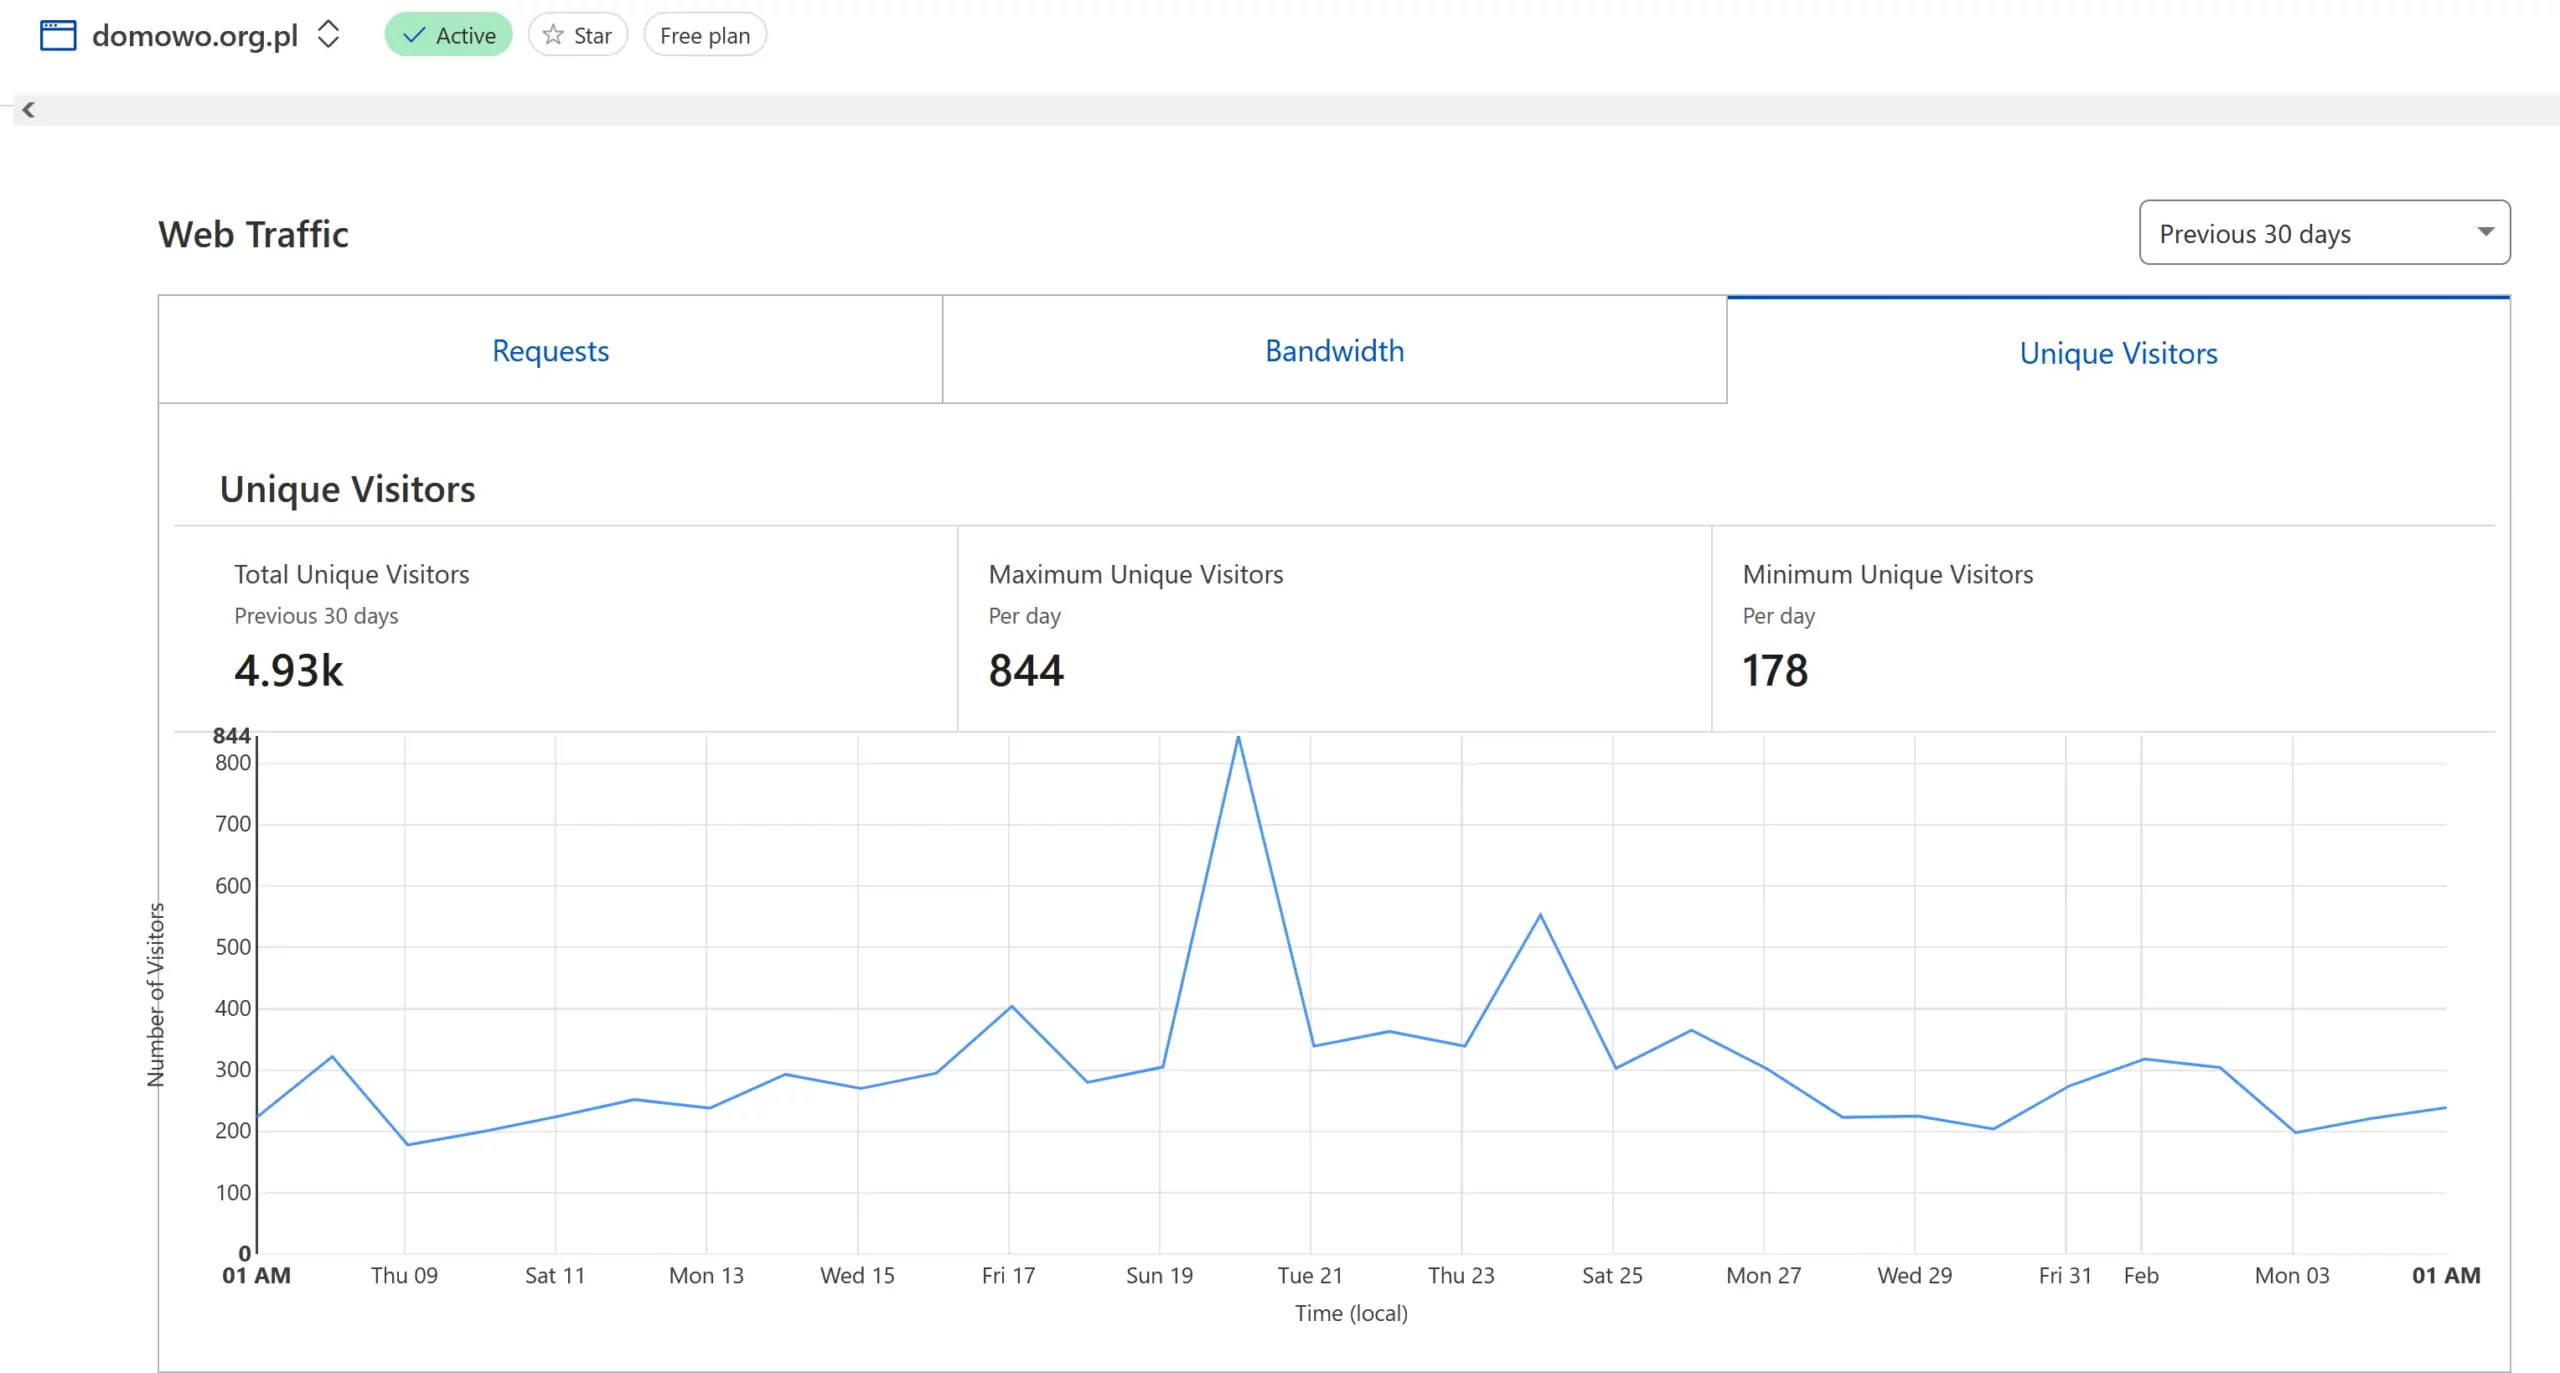The height and width of the screenshot is (1373, 2560).
Task: Click the Free plan badge
Action: pyautogui.click(x=705, y=35)
